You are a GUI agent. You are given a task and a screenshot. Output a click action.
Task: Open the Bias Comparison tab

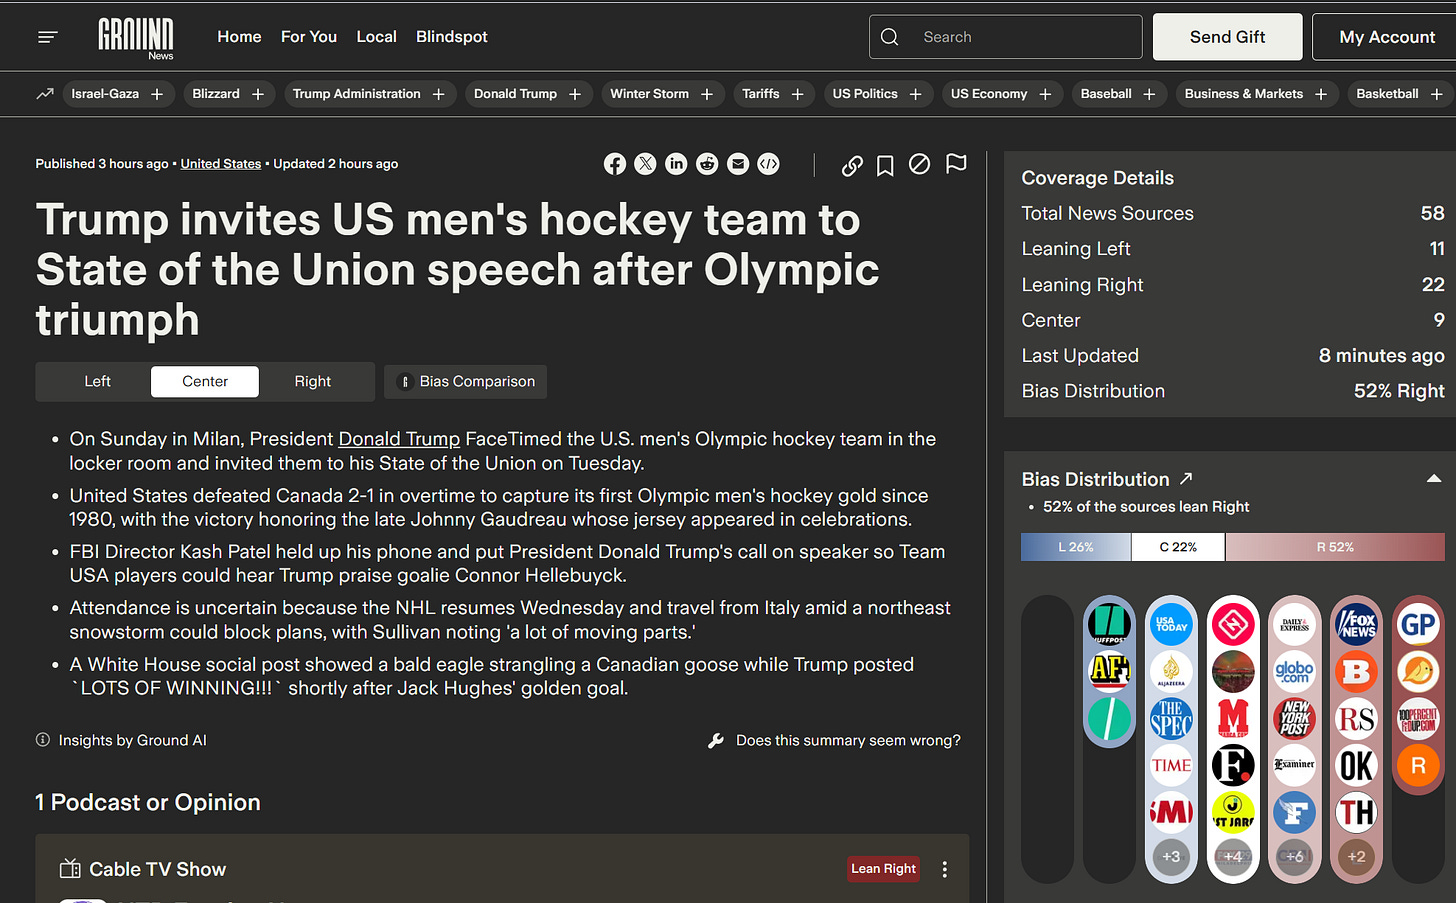pyautogui.click(x=466, y=381)
